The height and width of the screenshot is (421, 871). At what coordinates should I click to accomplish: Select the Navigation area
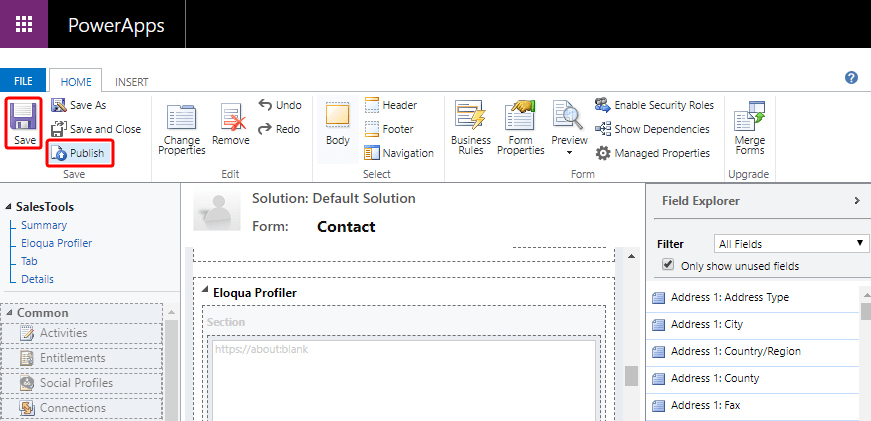pyautogui.click(x=399, y=153)
